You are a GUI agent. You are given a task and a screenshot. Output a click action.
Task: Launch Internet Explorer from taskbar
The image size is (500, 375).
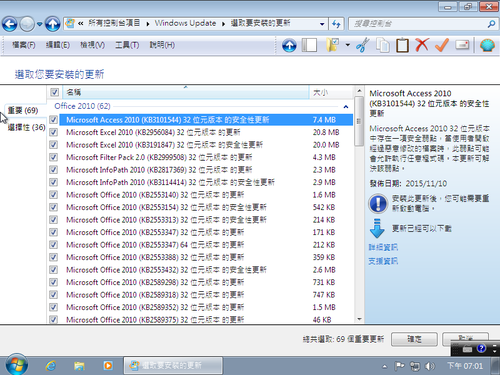tap(51, 366)
